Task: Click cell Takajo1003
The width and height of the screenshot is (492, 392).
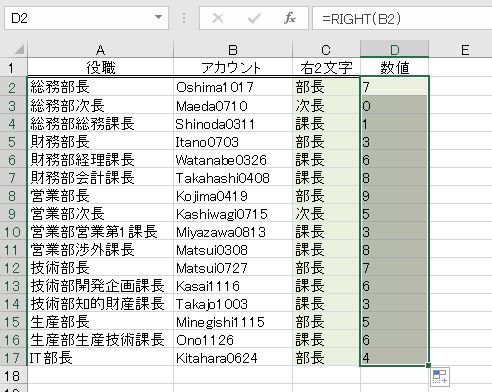Action: click(233, 304)
